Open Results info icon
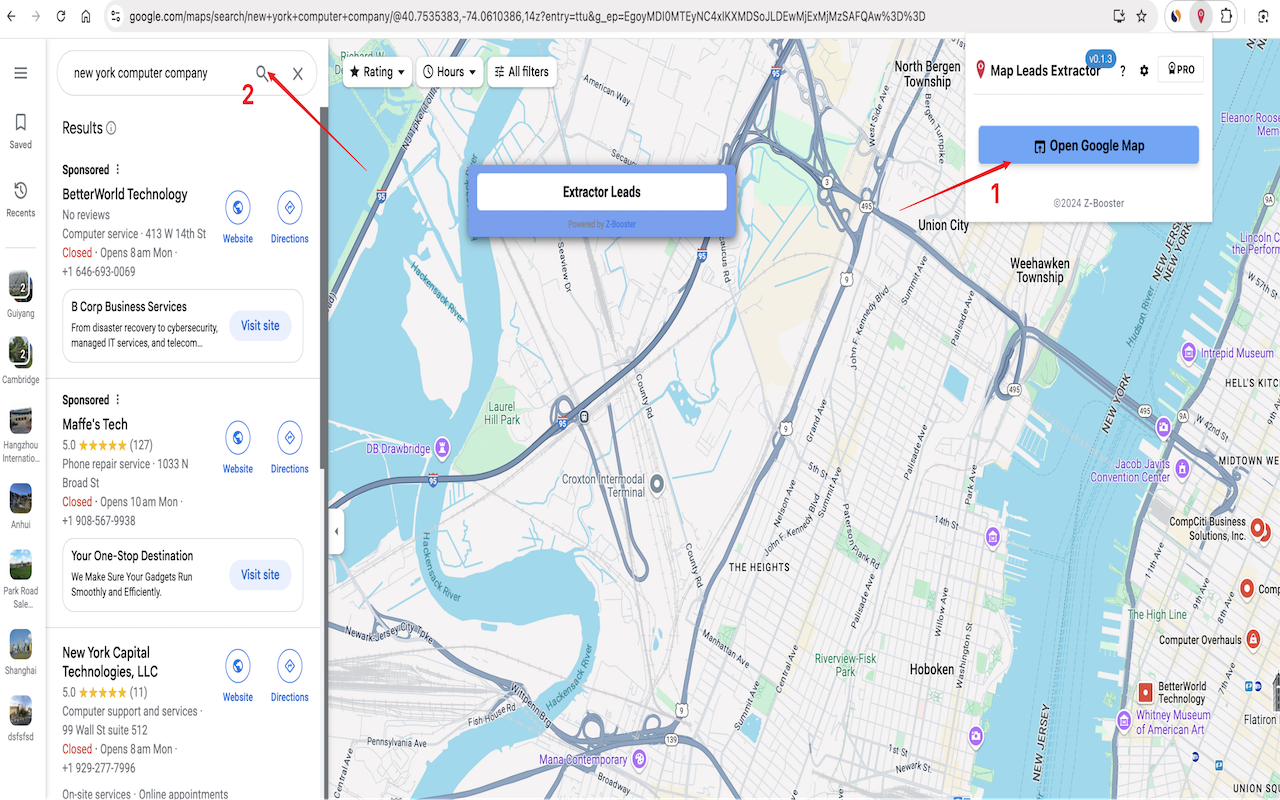 [x=111, y=128]
